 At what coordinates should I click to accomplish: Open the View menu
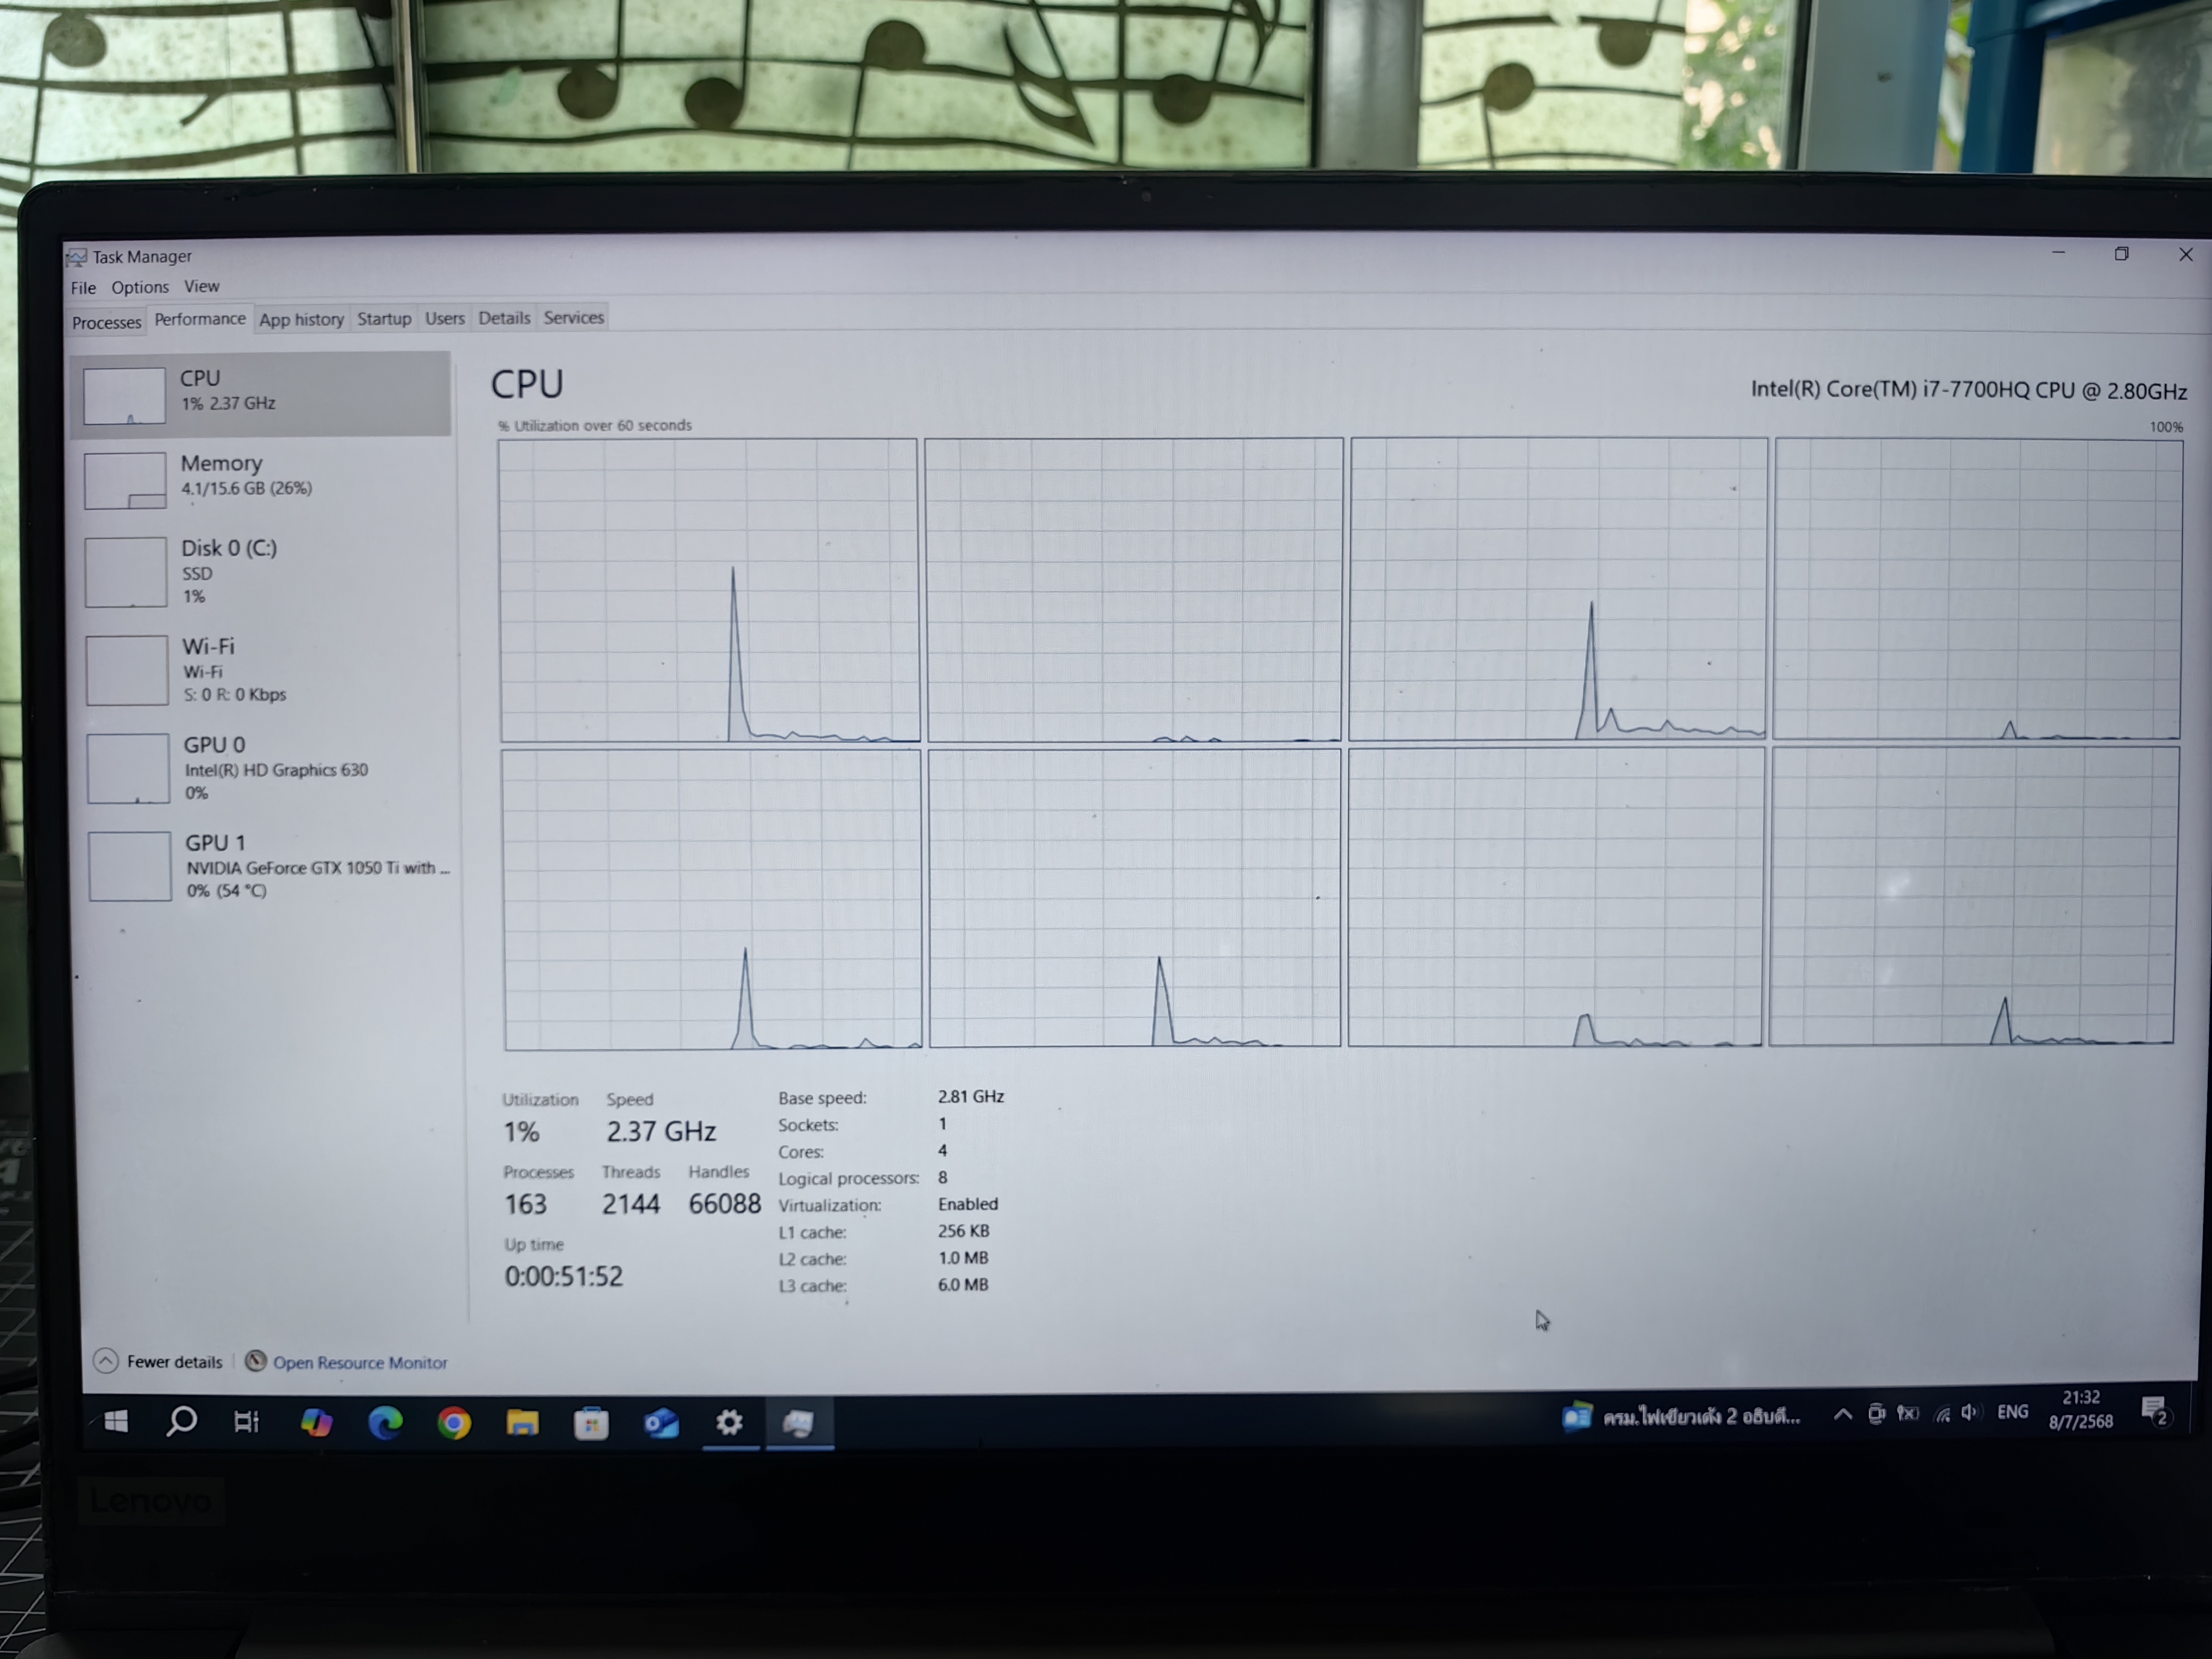[x=201, y=286]
